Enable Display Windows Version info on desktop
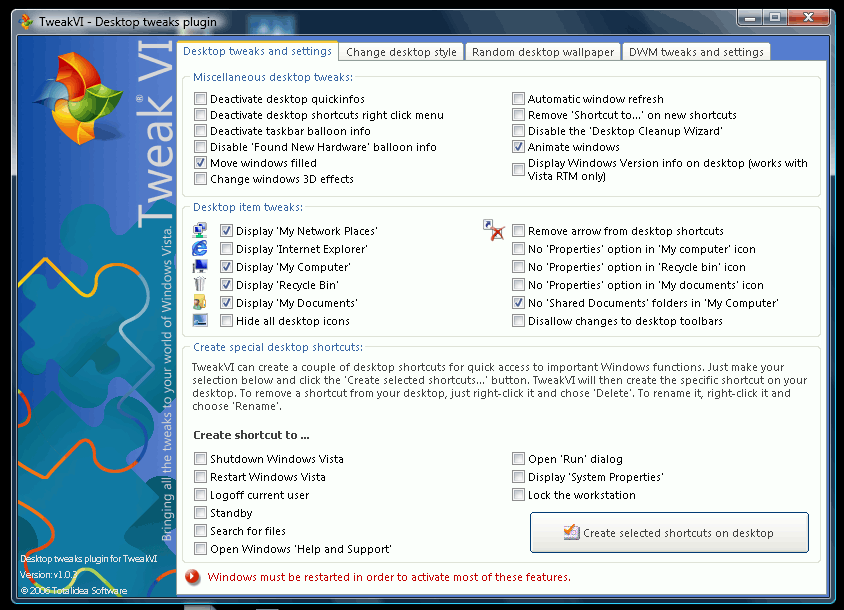This screenshot has width=844, height=610. coord(518,170)
